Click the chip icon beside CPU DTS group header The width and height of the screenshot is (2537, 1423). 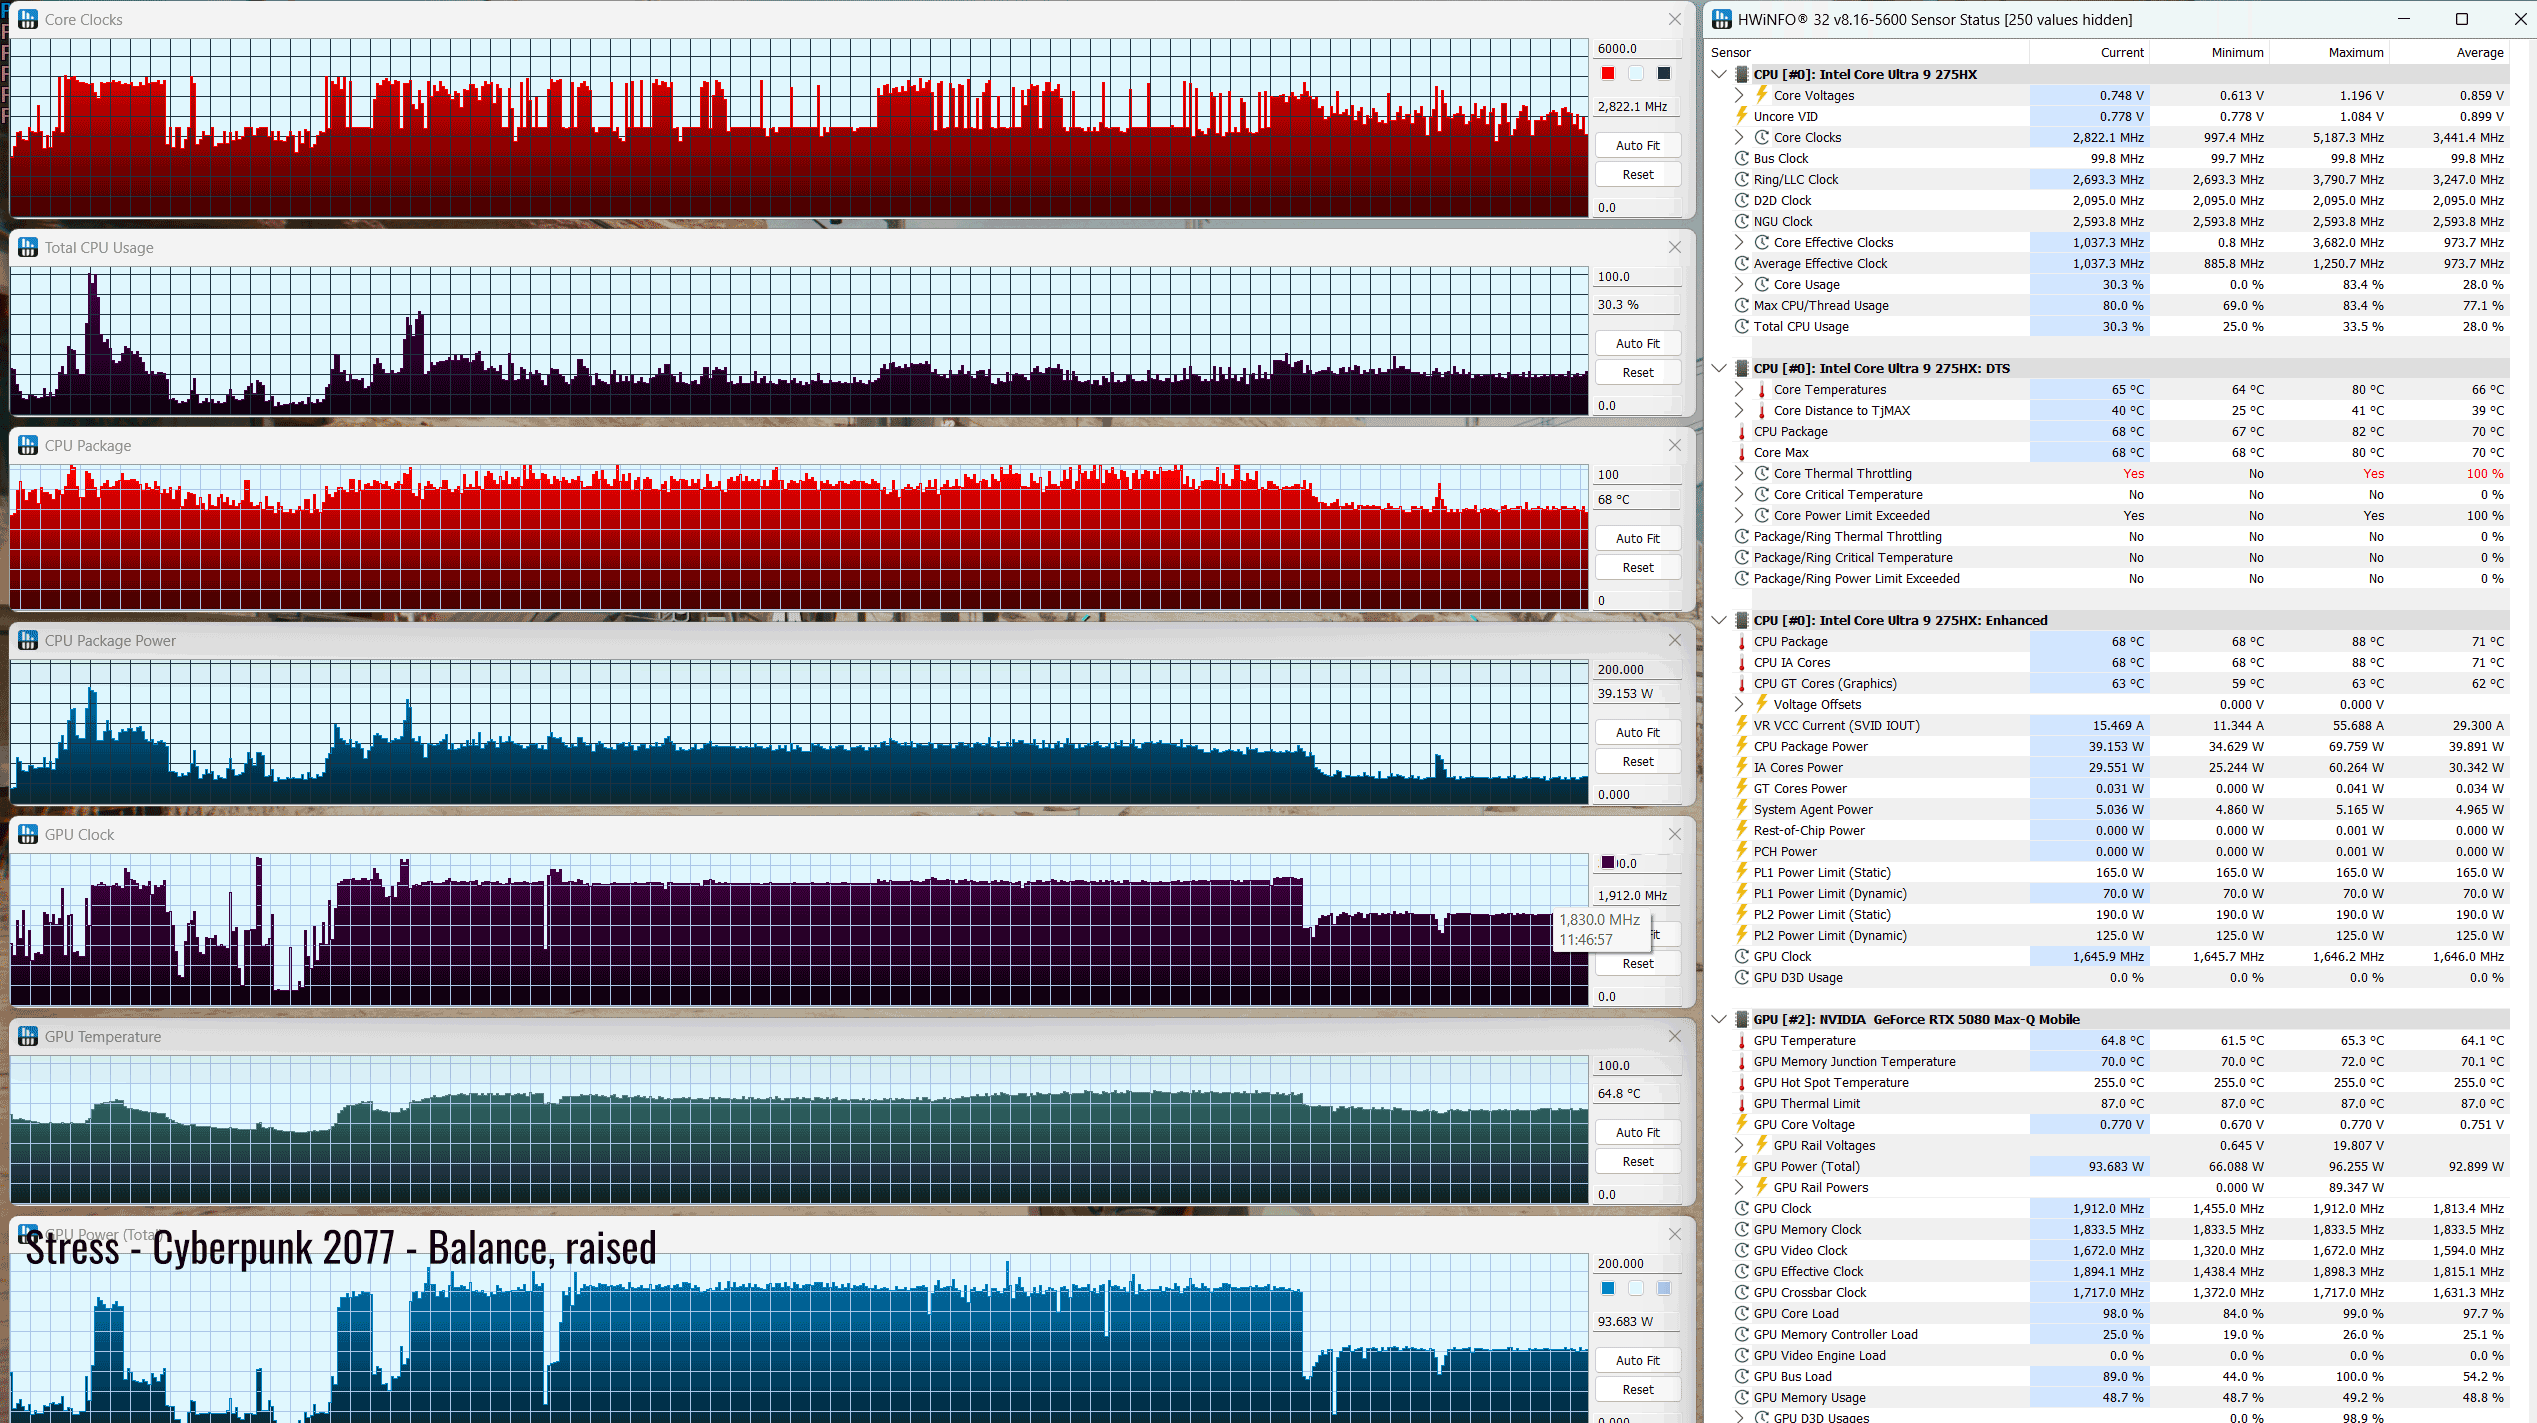1741,368
